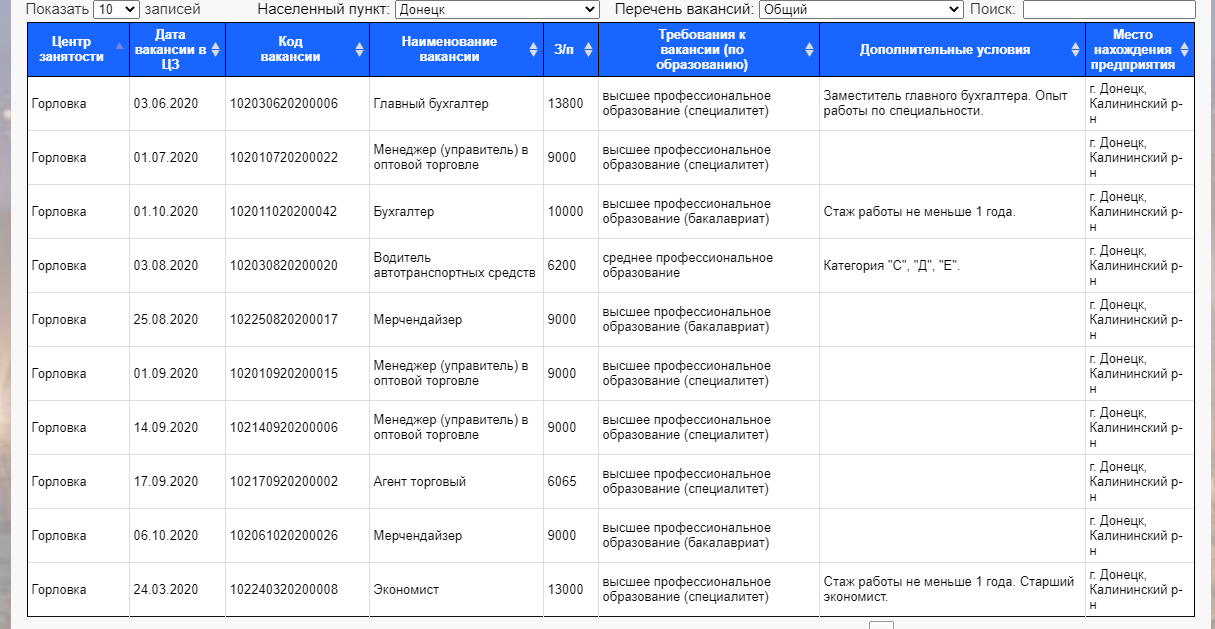
Task: Toggle sort icon for Наименование вакансии
Action: [534, 49]
